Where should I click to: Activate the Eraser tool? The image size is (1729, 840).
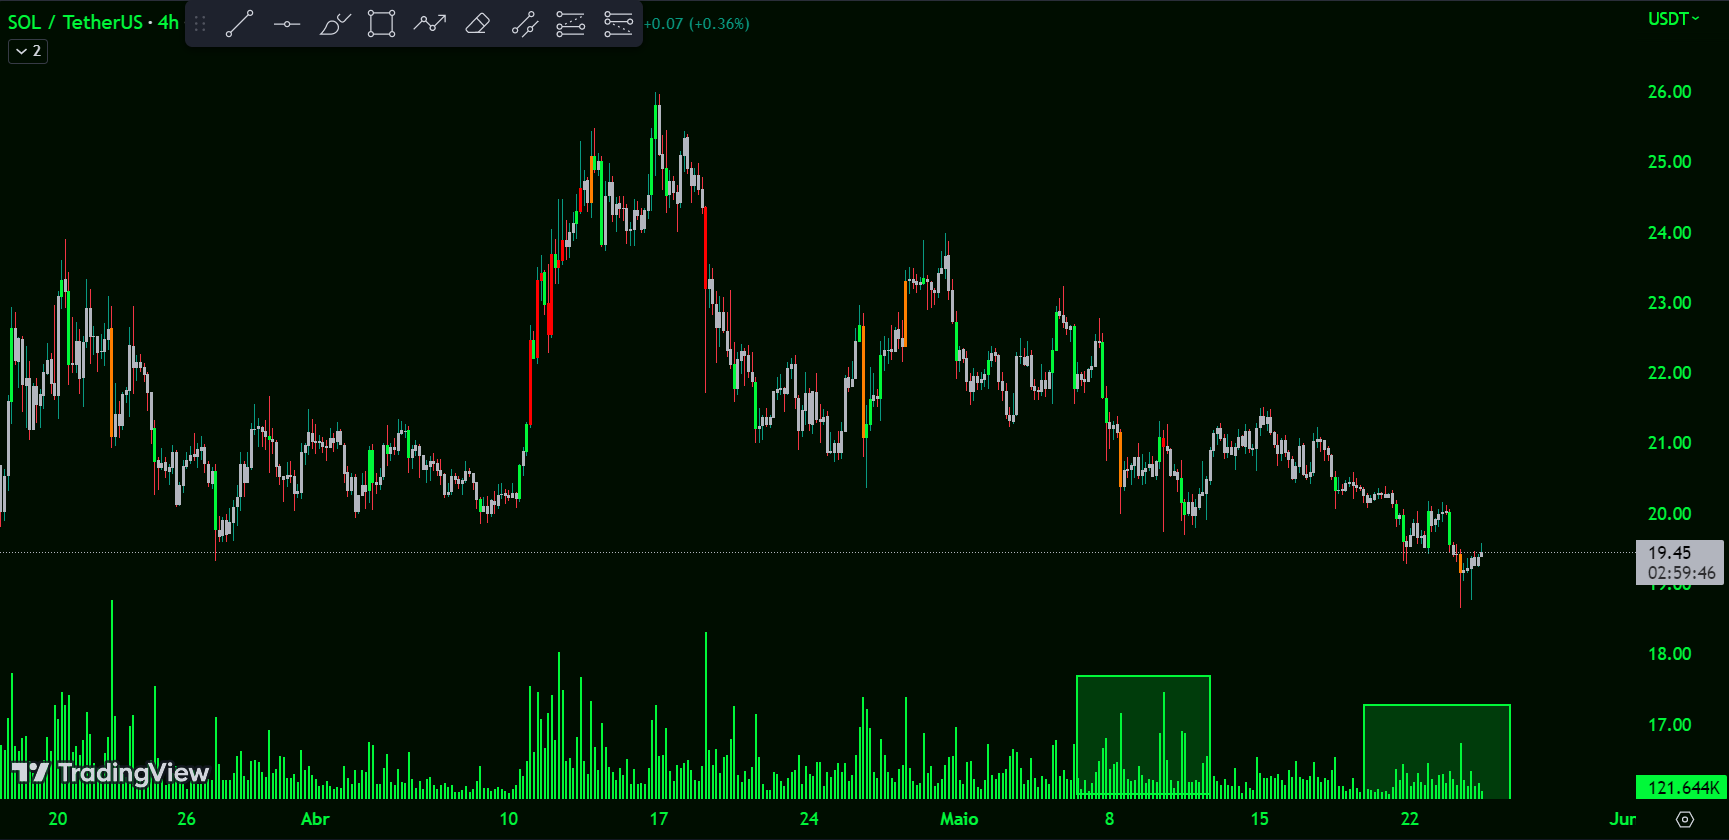[478, 23]
